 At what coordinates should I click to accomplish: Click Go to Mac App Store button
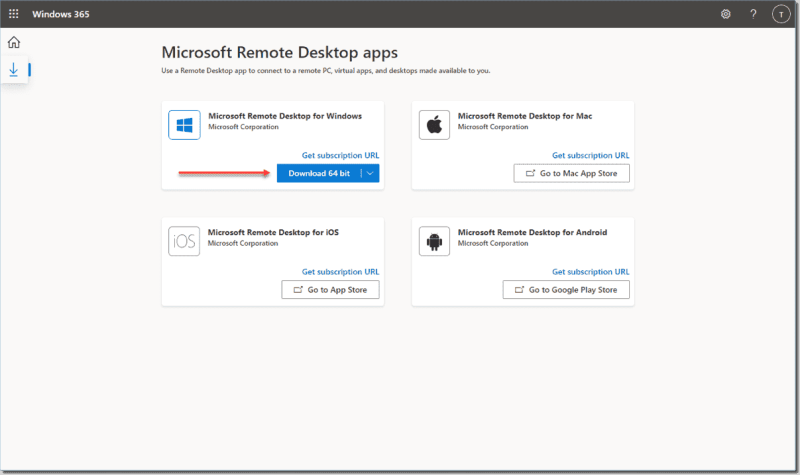tap(571, 173)
